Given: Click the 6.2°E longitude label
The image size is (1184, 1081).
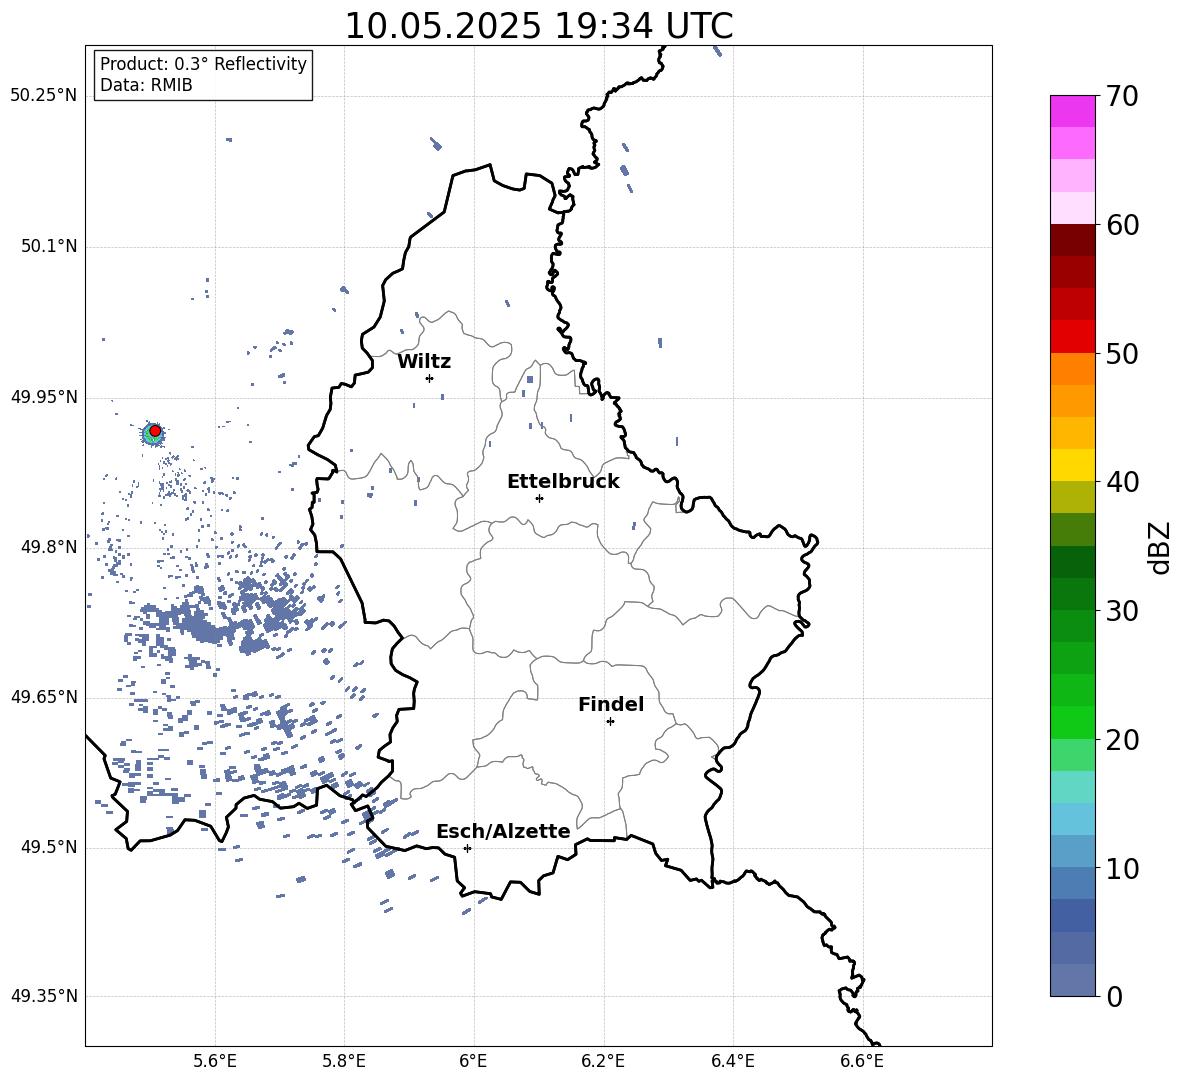Looking at the screenshot, I should pos(603,1061).
